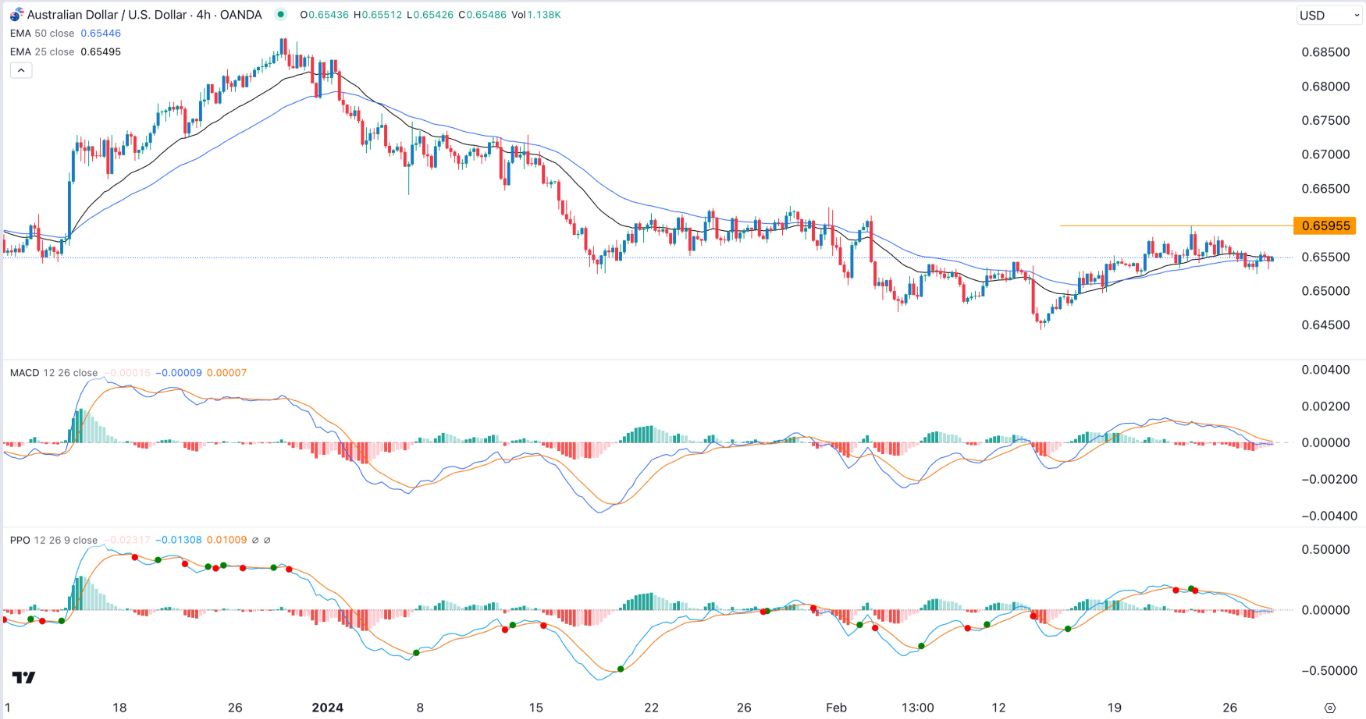Click the 0.68500 price axis label
The width and height of the screenshot is (1366, 719).
point(1324,52)
